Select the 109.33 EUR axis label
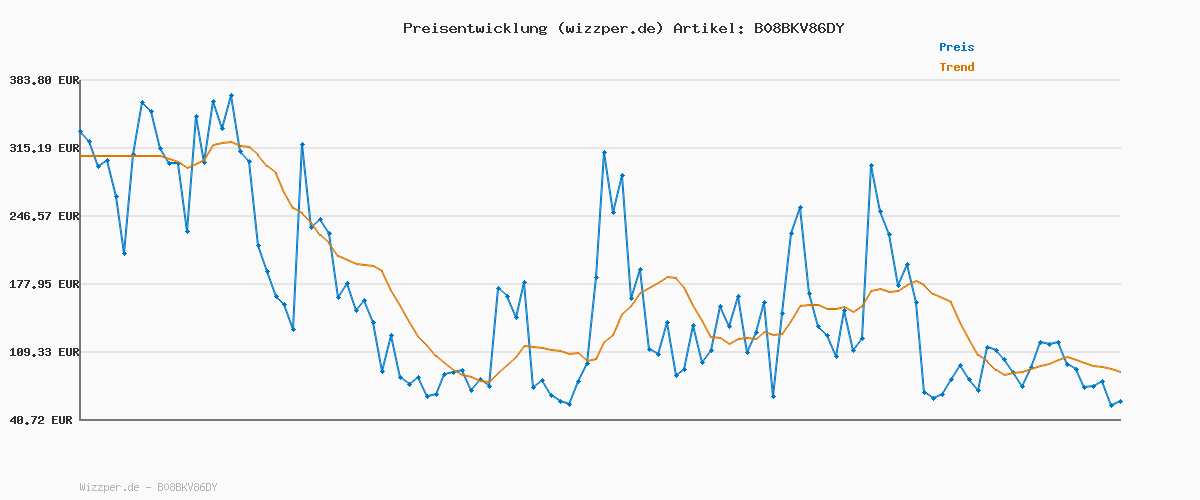The height and width of the screenshot is (500, 1200). tap(43, 352)
